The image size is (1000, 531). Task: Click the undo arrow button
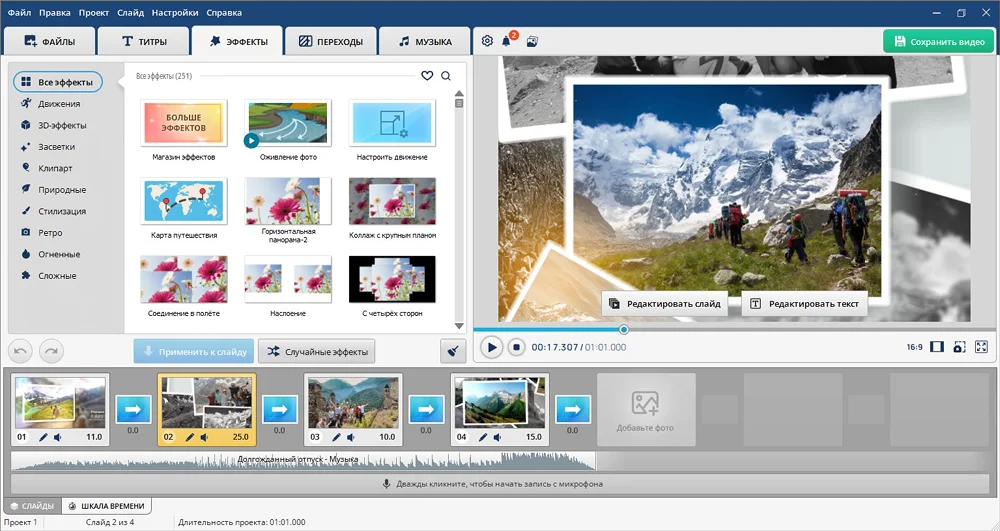tap(21, 351)
